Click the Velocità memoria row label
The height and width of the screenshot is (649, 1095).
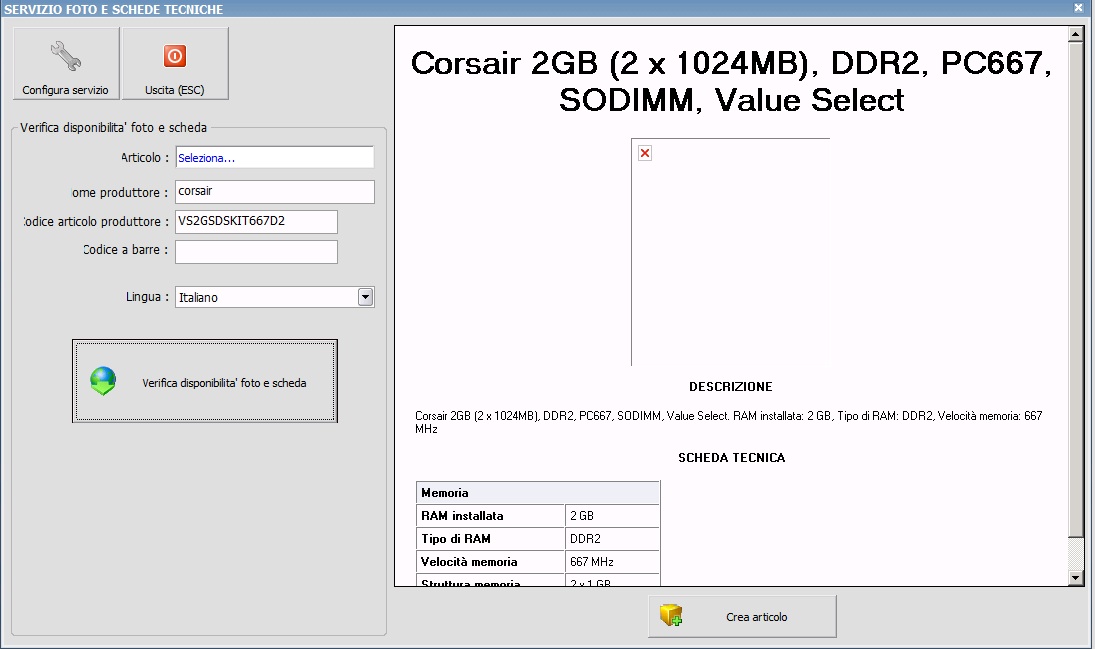(x=469, y=562)
